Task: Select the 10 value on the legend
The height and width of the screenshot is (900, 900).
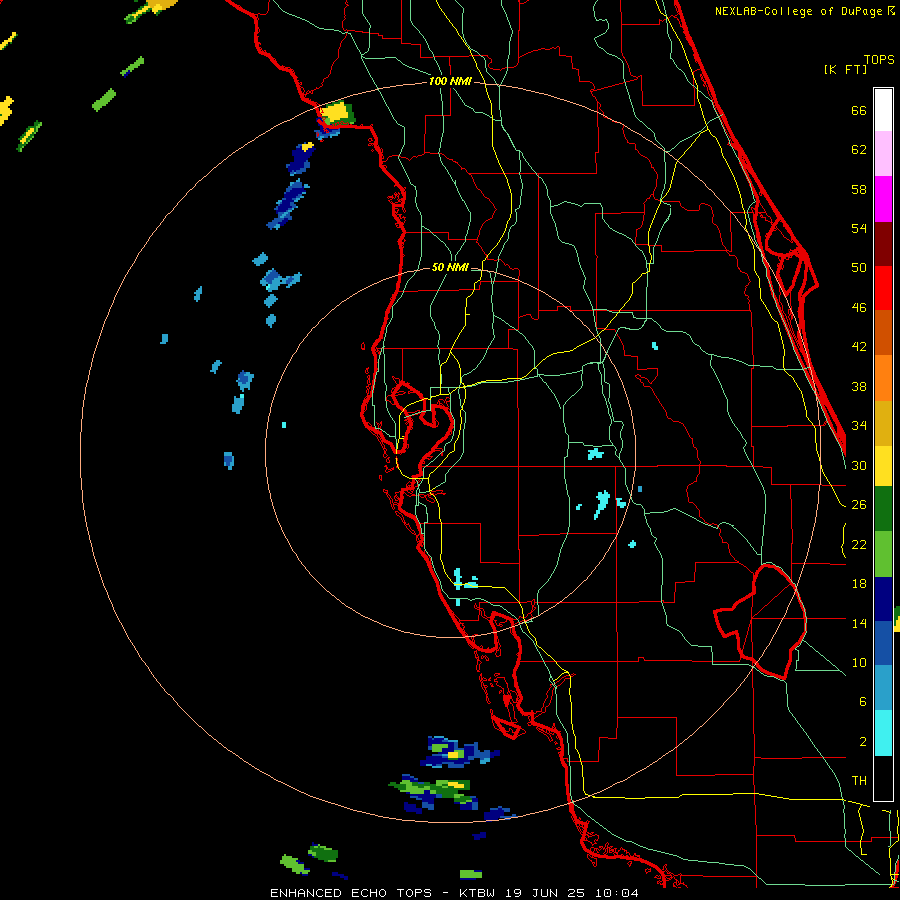Action: [x=859, y=662]
